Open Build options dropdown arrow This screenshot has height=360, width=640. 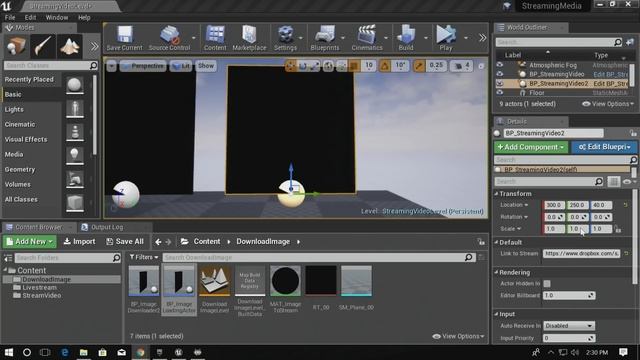pos(426,38)
